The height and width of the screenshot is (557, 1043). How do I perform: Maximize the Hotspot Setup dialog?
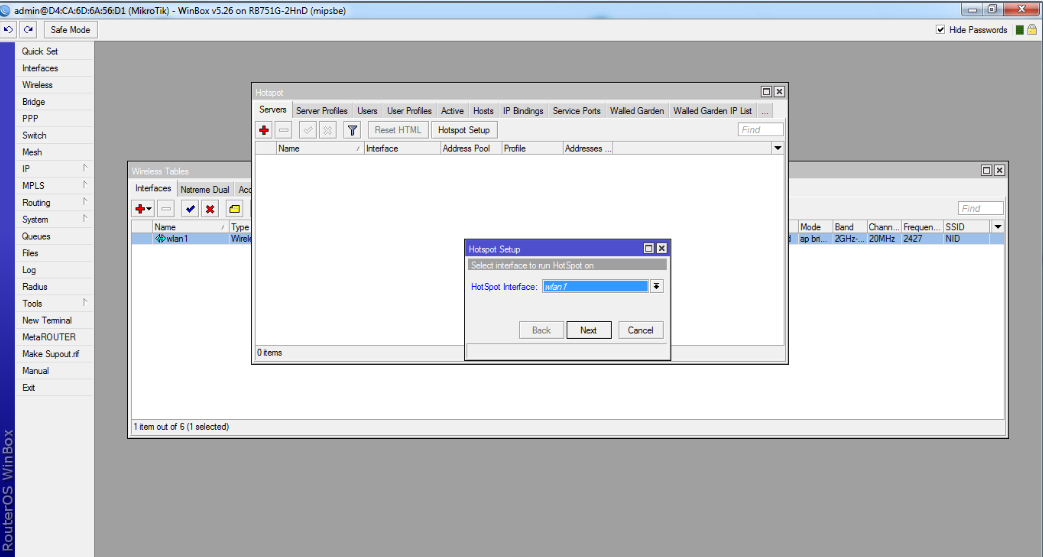pos(649,248)
